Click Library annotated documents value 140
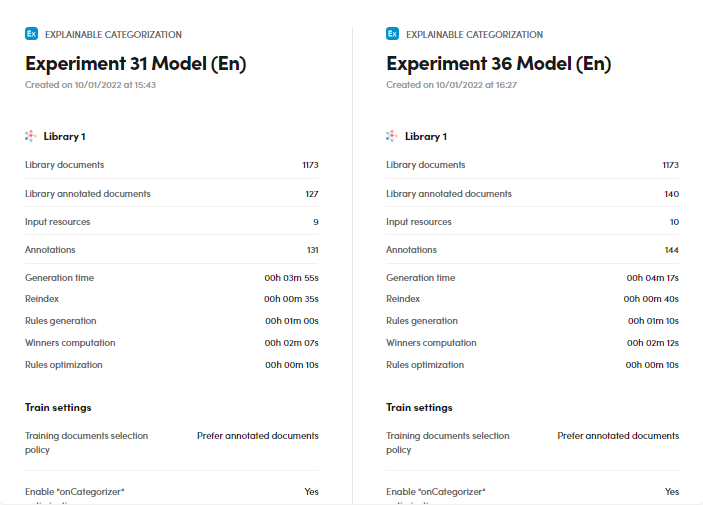Screen dimensions: 703x505 [x=671, y=194]
